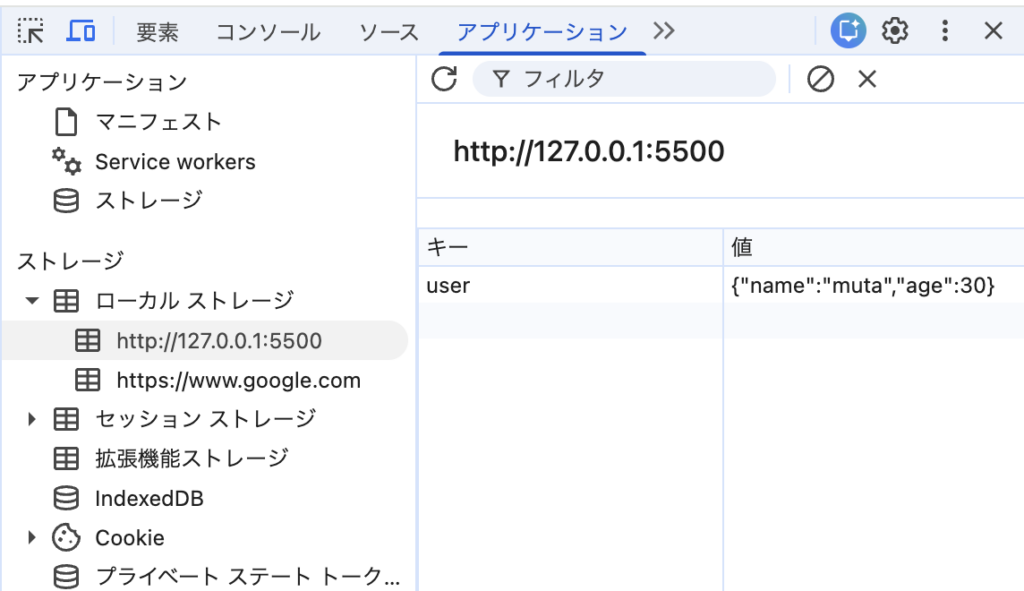Switch to the ソース tab
This screenshot has height=591, width=1024.
tap(389, 32)
